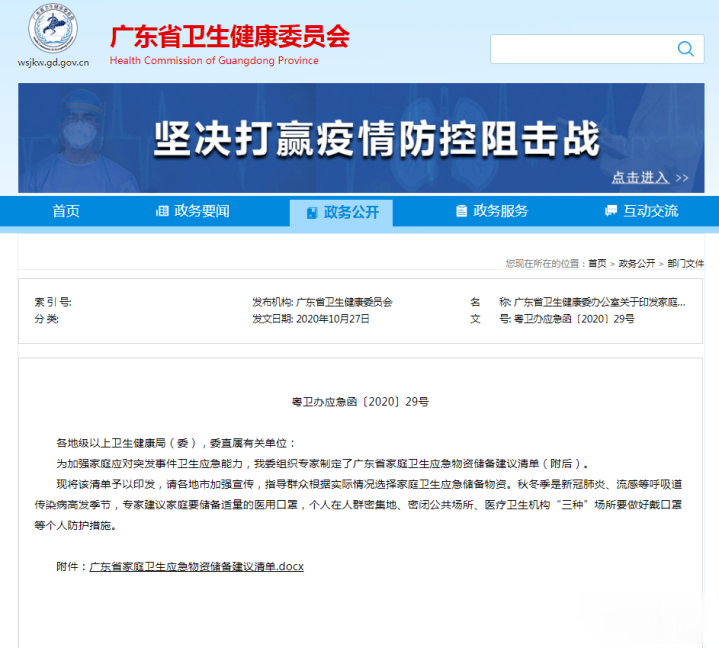Screen dimensions: 719x648
Task: Open the 首页 navigation tab
Action: coord(66,211)
